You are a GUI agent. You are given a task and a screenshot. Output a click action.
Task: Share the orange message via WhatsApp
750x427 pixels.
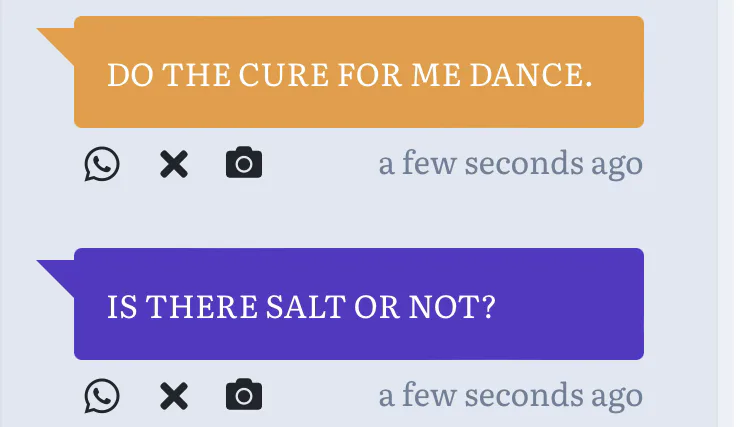101,164
